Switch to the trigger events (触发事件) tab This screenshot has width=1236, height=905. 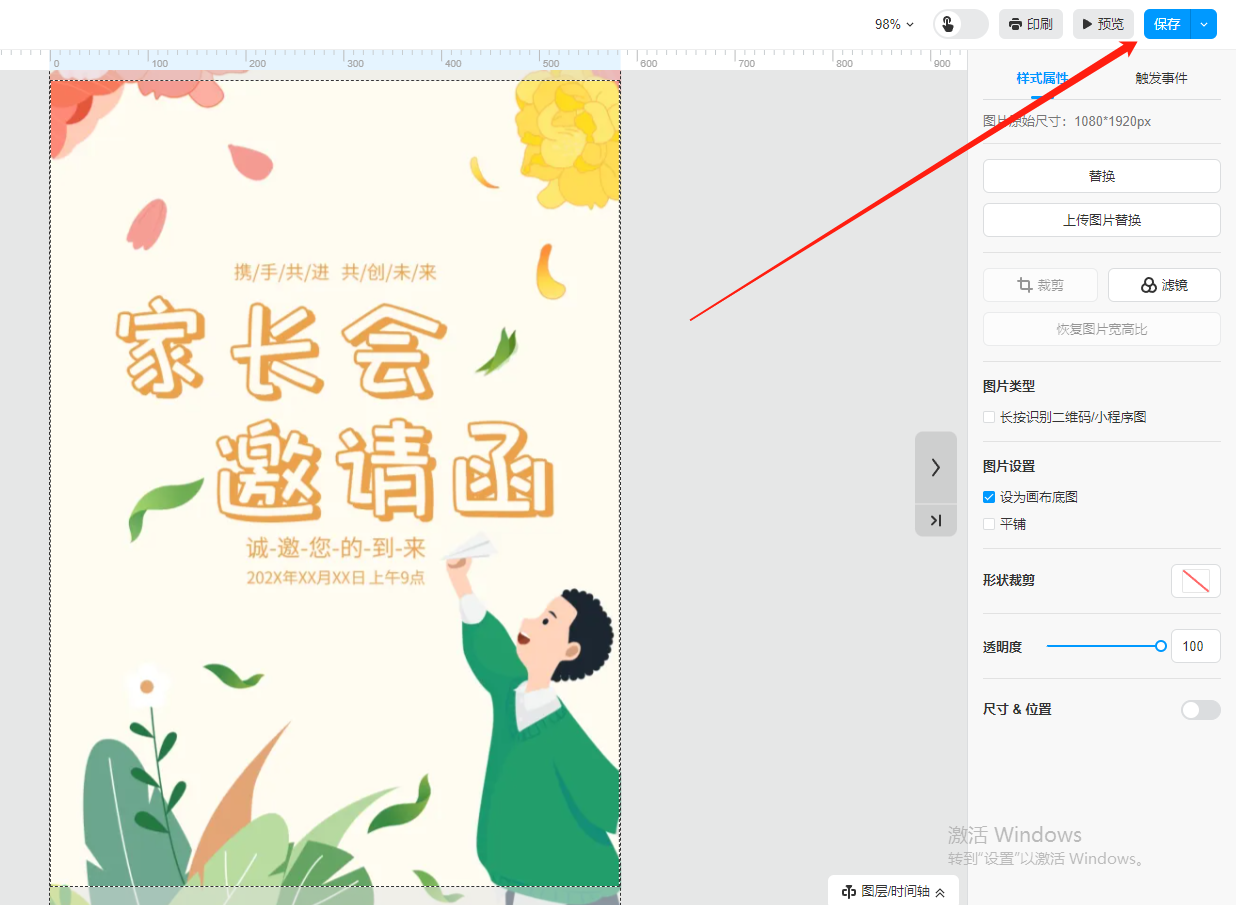1161,78
